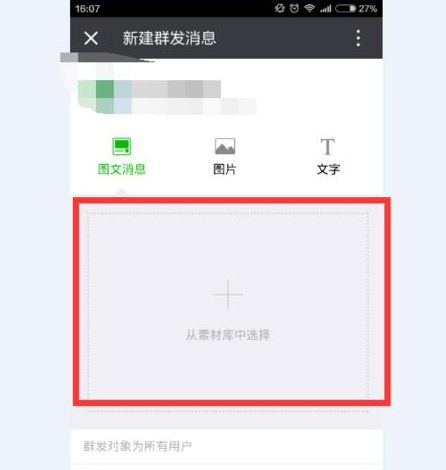Screen dimensions: 446x470
Task: Tap the plus icon to add material
Action: (228, 294)
